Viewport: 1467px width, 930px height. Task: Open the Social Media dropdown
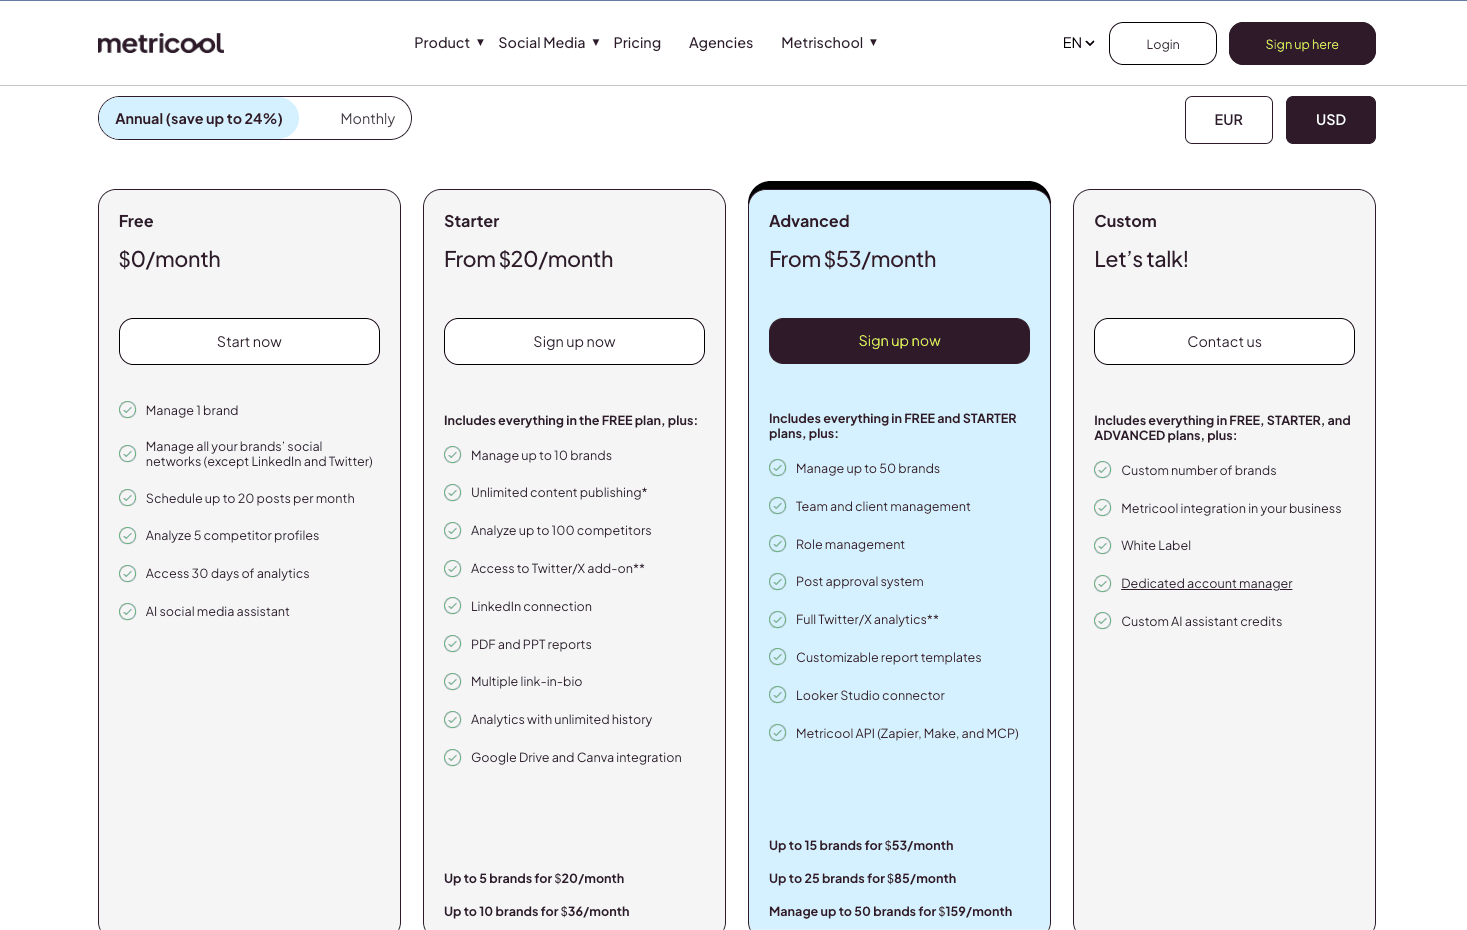click(549, 43)
